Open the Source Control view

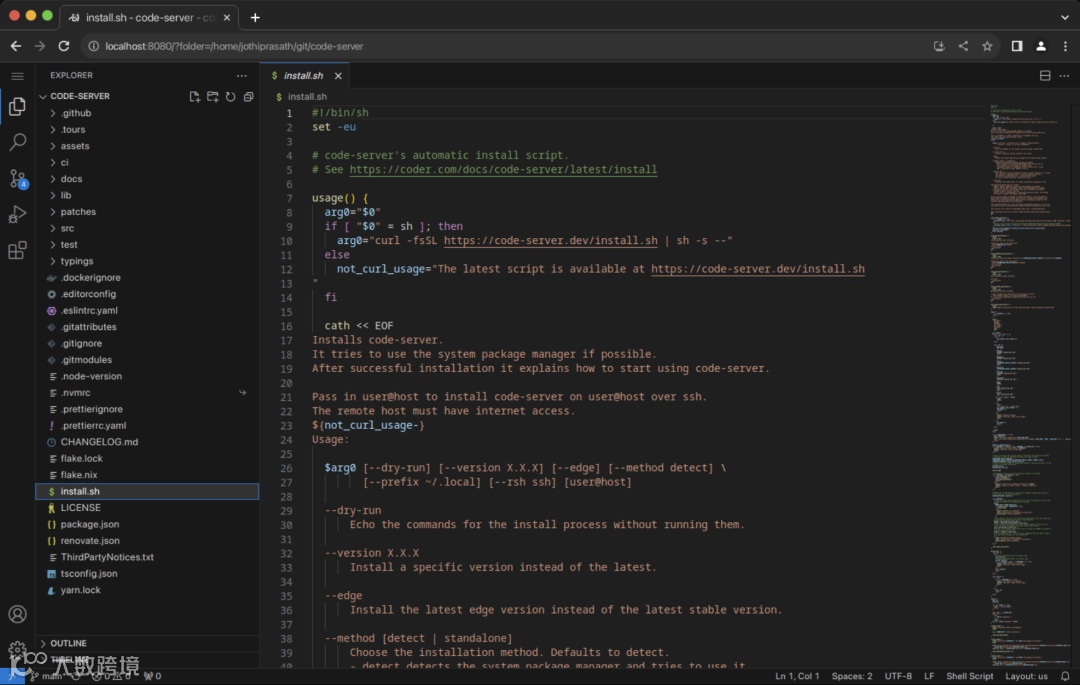(x=17, y=179)
